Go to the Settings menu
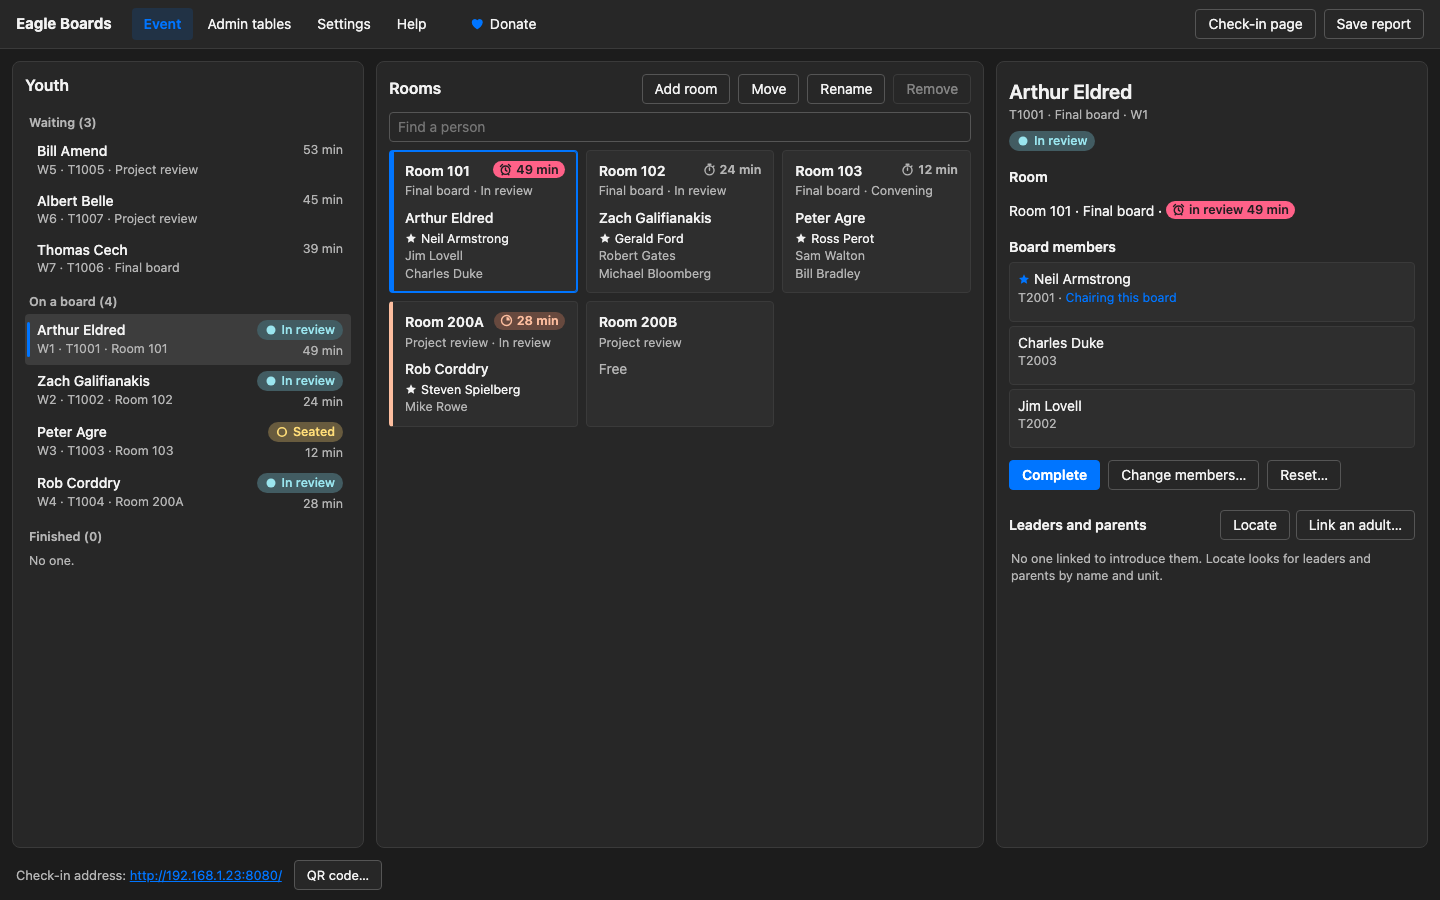Screen dimensions: 1440x900 click(x=344, y=24)
